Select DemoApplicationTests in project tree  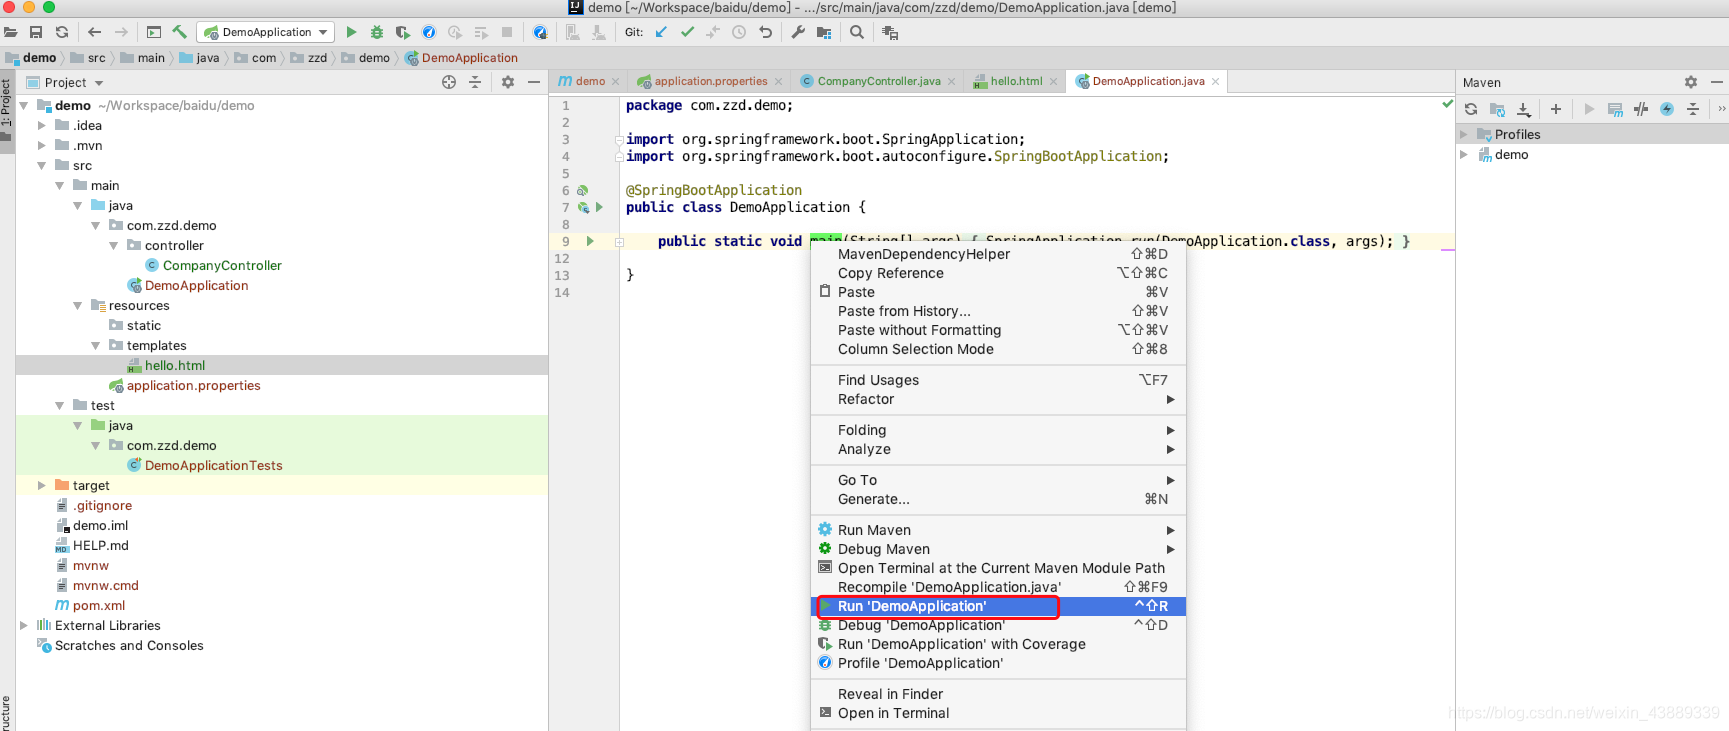[213, 465]
